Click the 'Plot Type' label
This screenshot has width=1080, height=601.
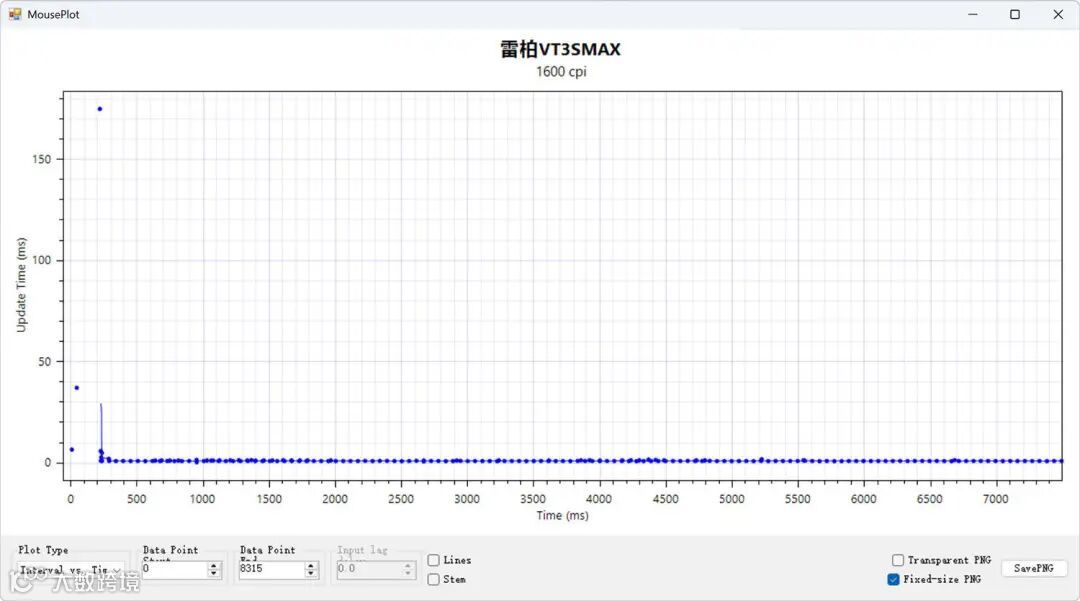point(43,550)
